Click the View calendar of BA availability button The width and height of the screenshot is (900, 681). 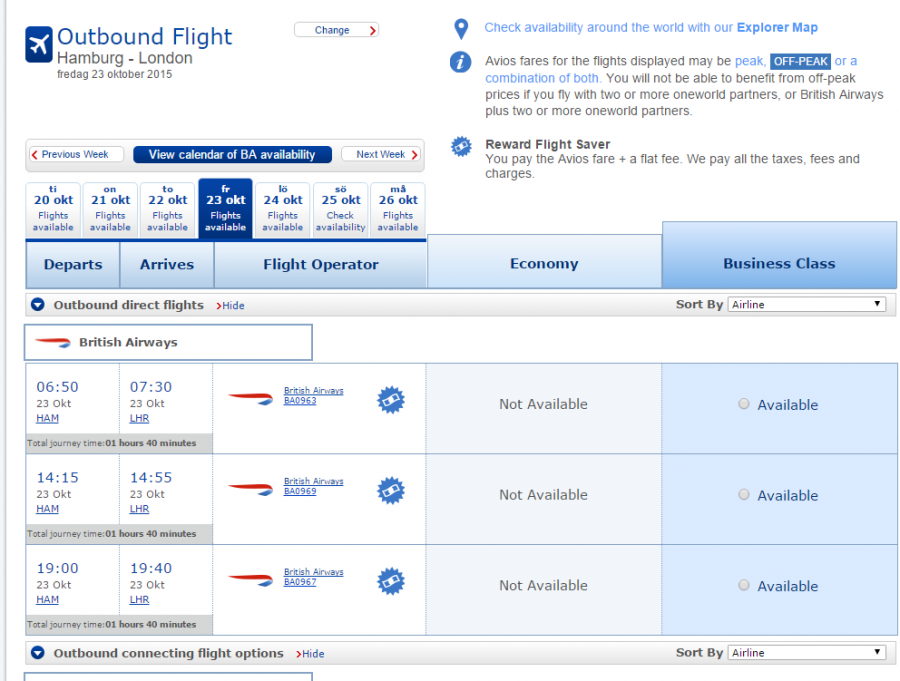tap(232, 154)
